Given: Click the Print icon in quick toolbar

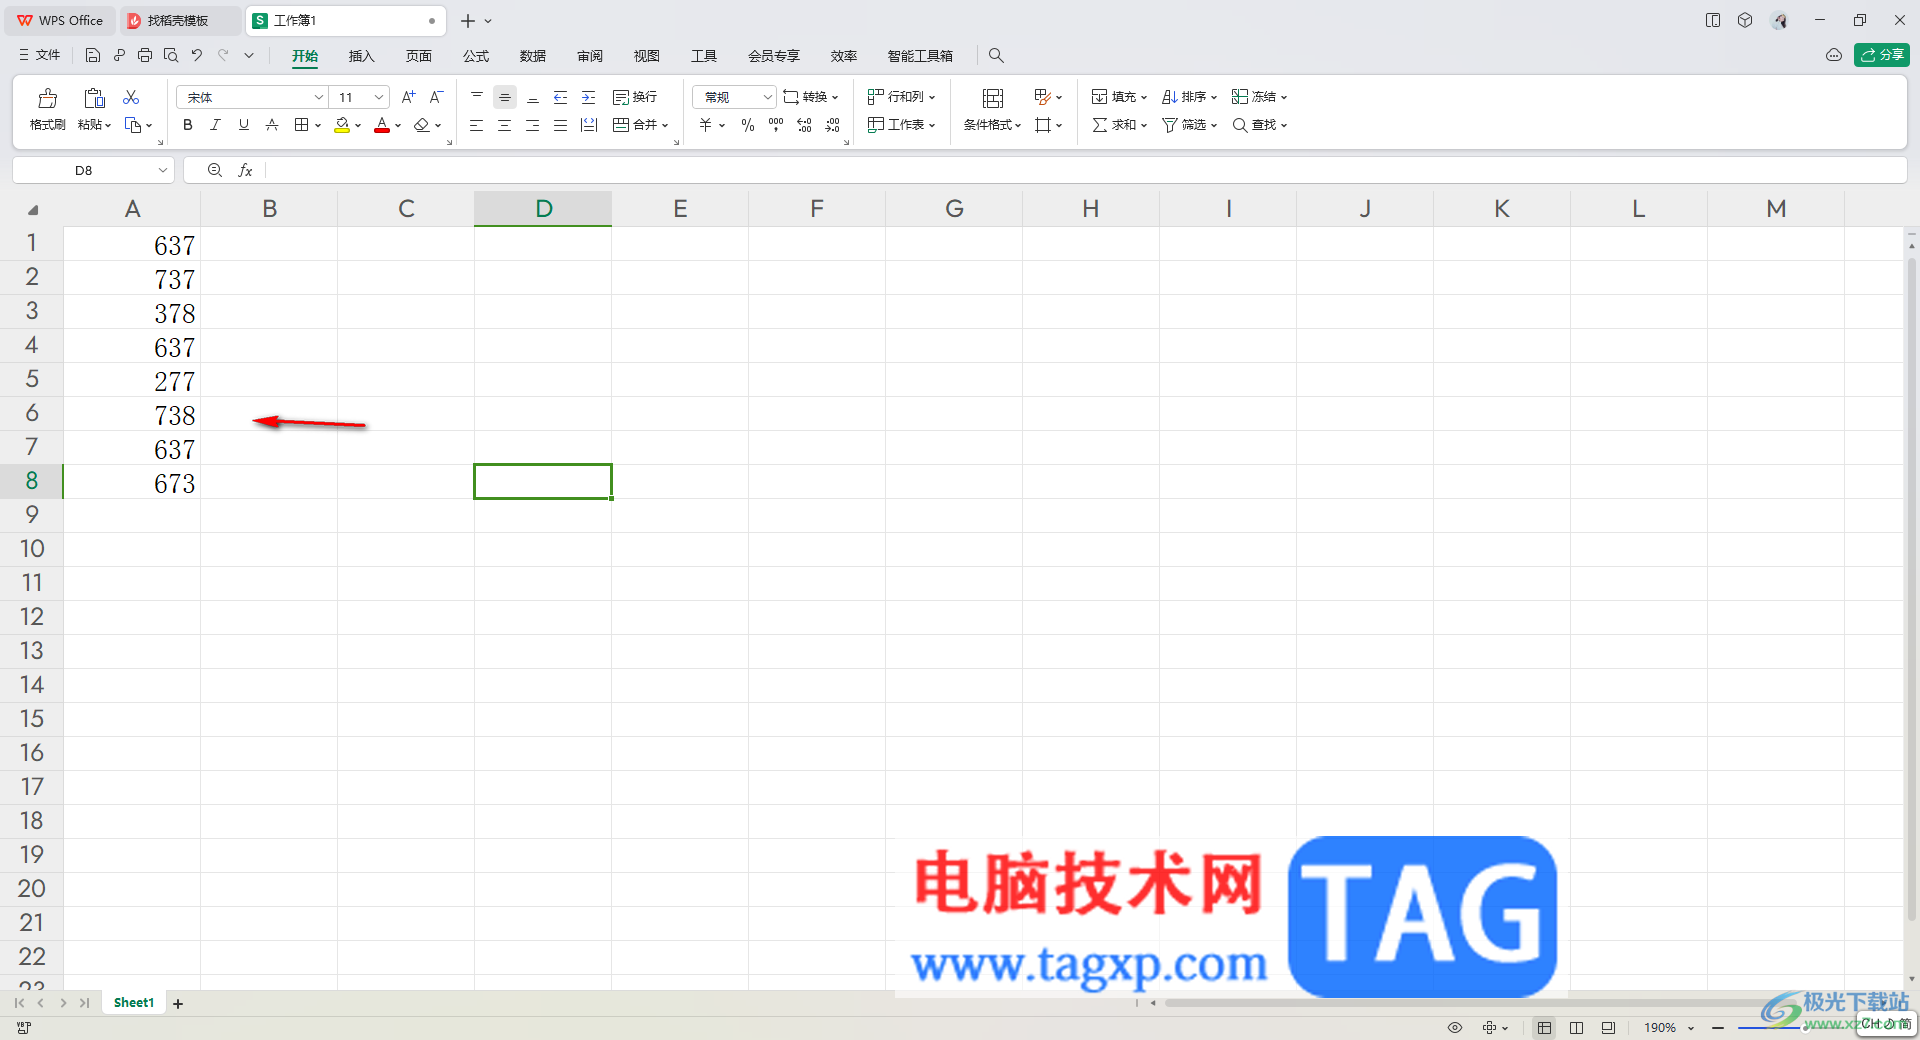Looking at the screenshot, I should point(145,55).
